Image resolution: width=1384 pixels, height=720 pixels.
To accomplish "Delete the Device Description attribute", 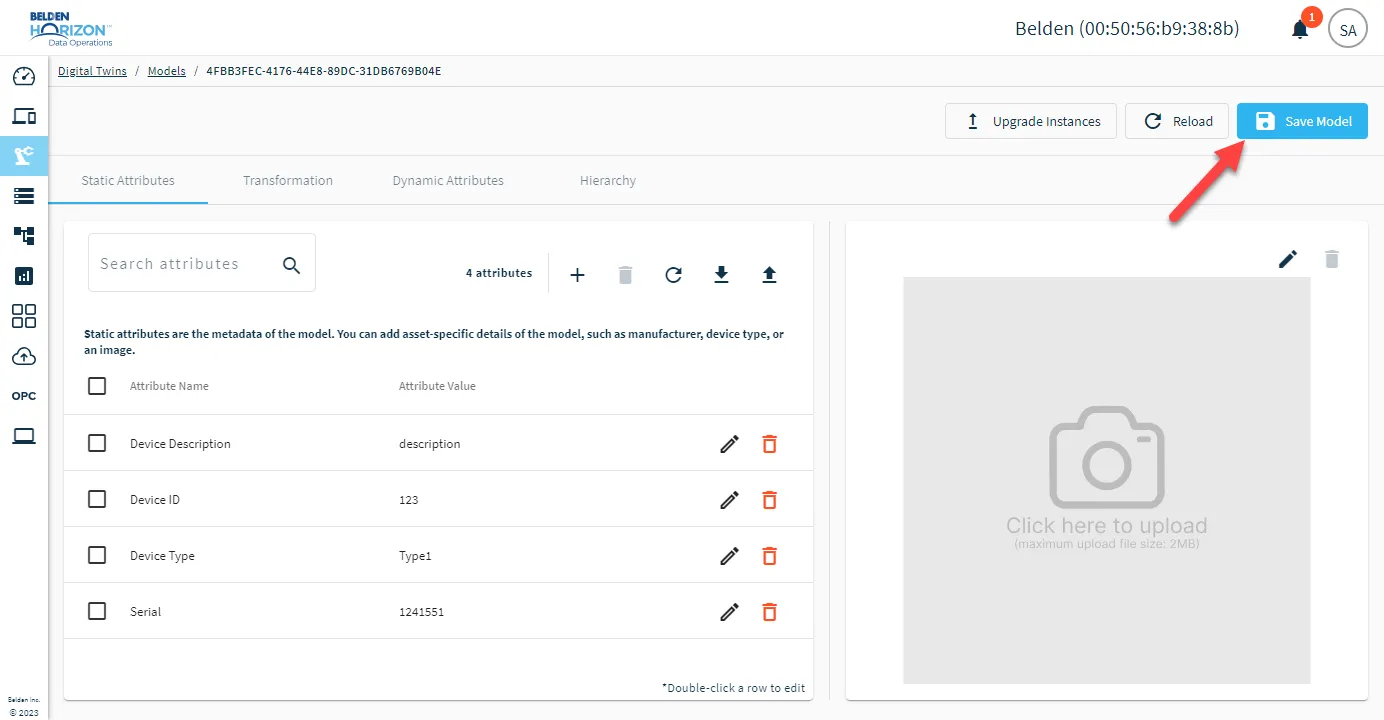I will [769, 444].
